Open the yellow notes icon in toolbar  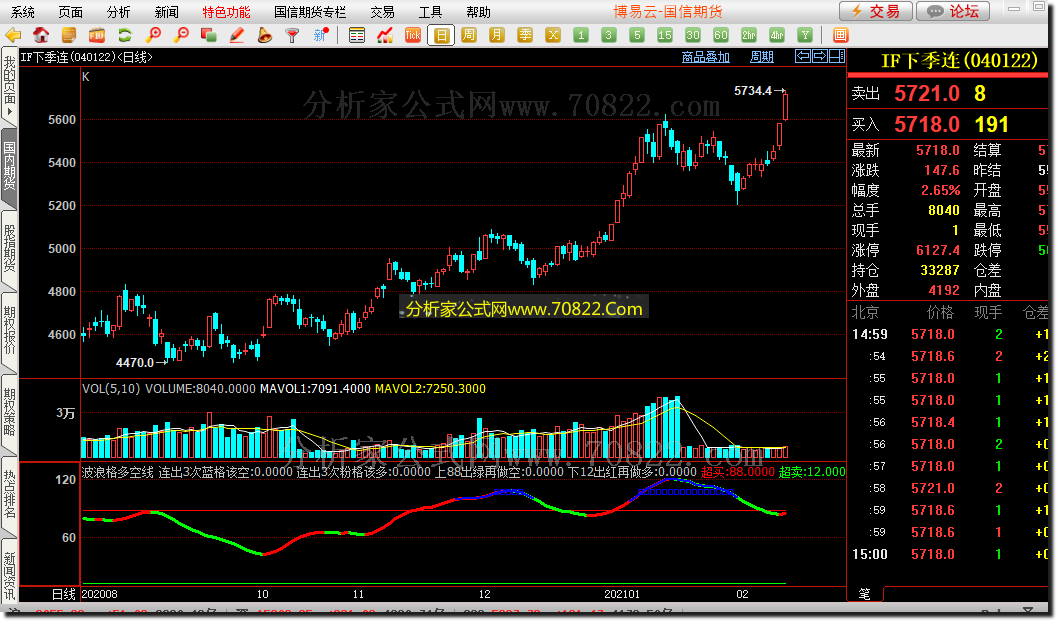point(69,35)
